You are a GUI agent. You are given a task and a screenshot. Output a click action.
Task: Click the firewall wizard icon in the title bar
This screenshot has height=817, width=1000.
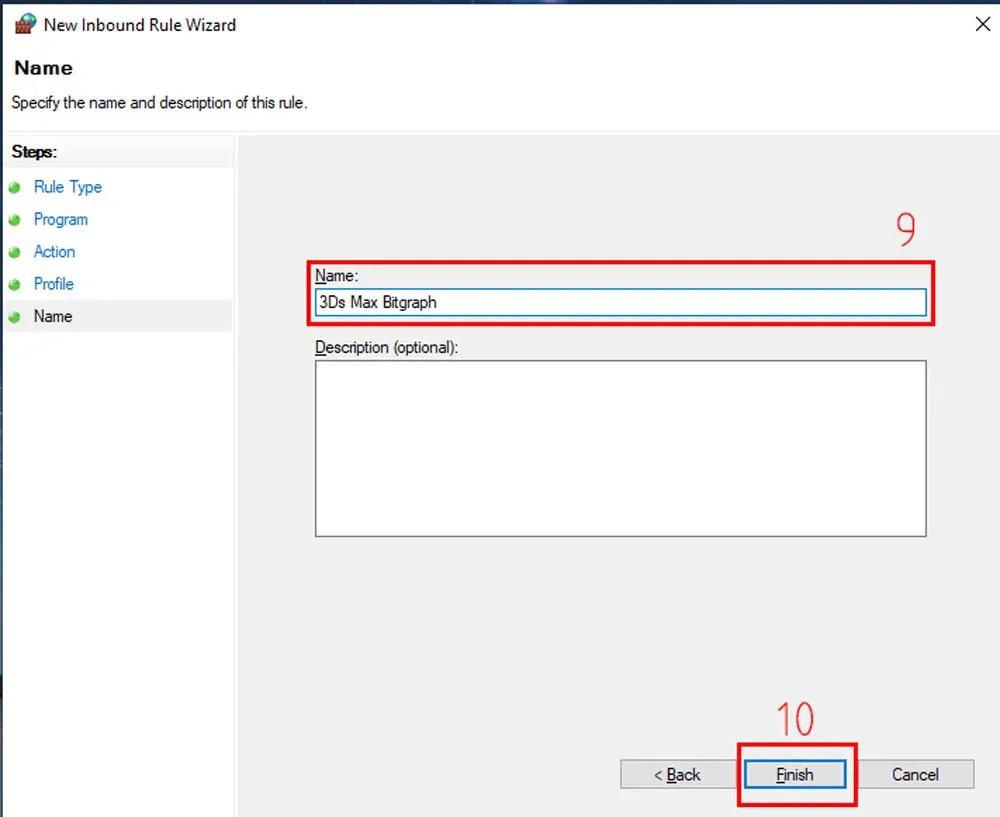[26, 24]
